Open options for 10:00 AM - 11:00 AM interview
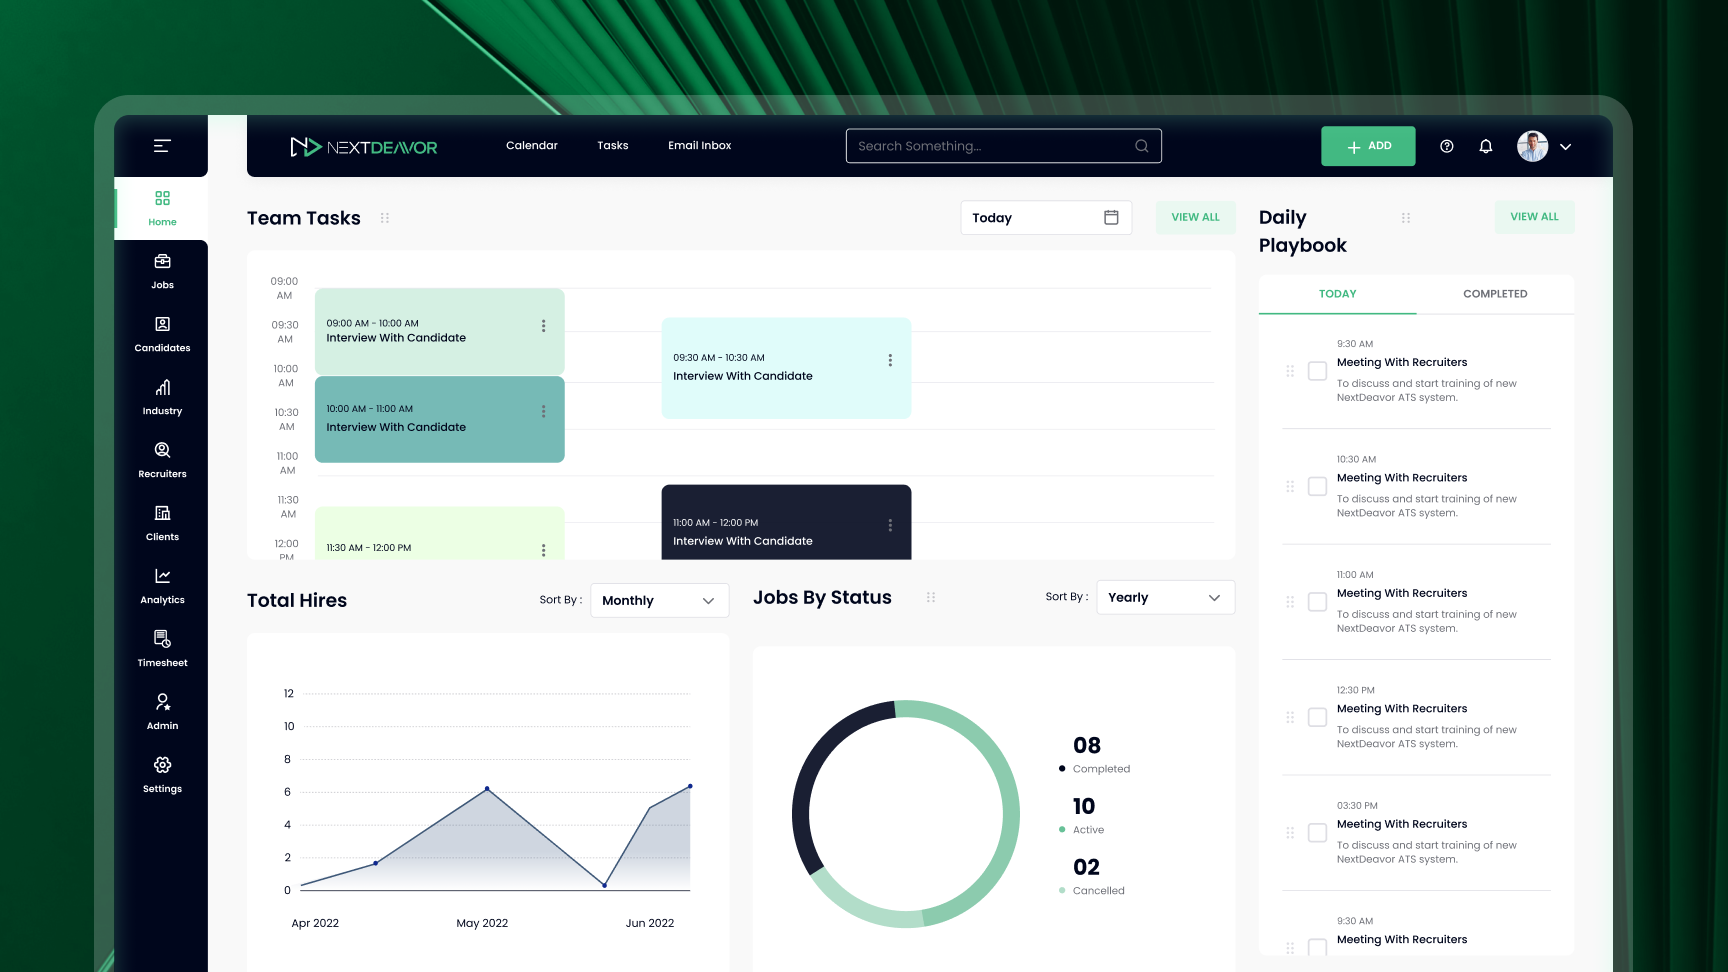Viewport: 1728px width, 972px height. tap(543, 411)
